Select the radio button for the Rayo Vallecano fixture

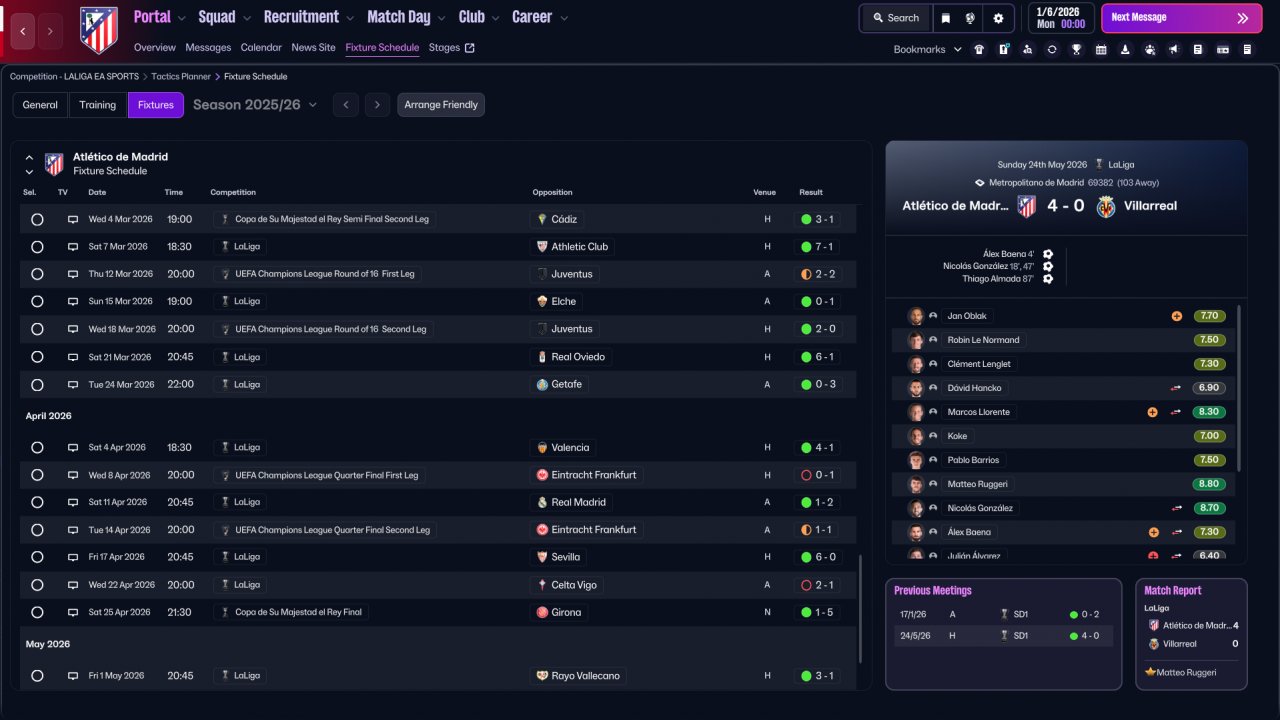37,676
